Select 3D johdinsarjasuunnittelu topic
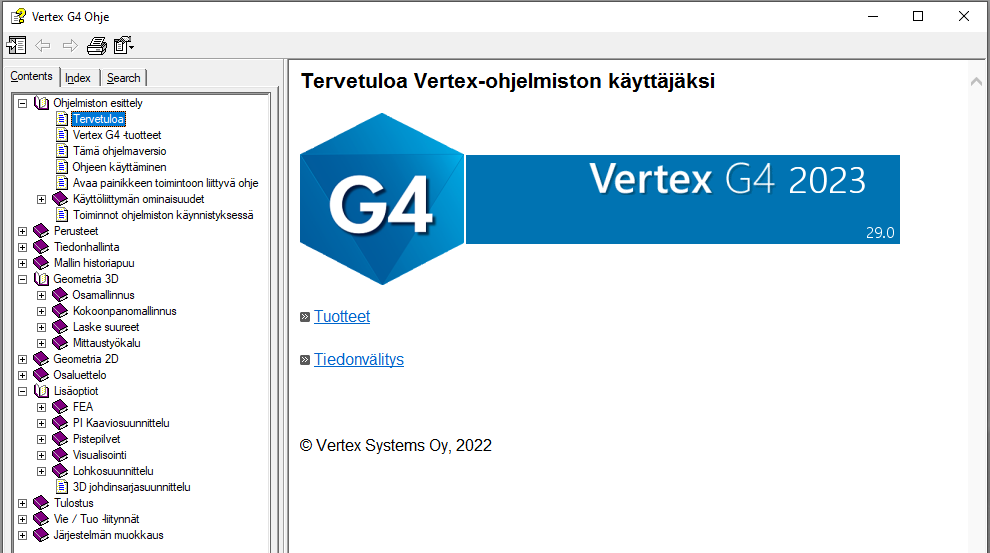The height and width of the screenshot is (553, 990). coord(131,487)
